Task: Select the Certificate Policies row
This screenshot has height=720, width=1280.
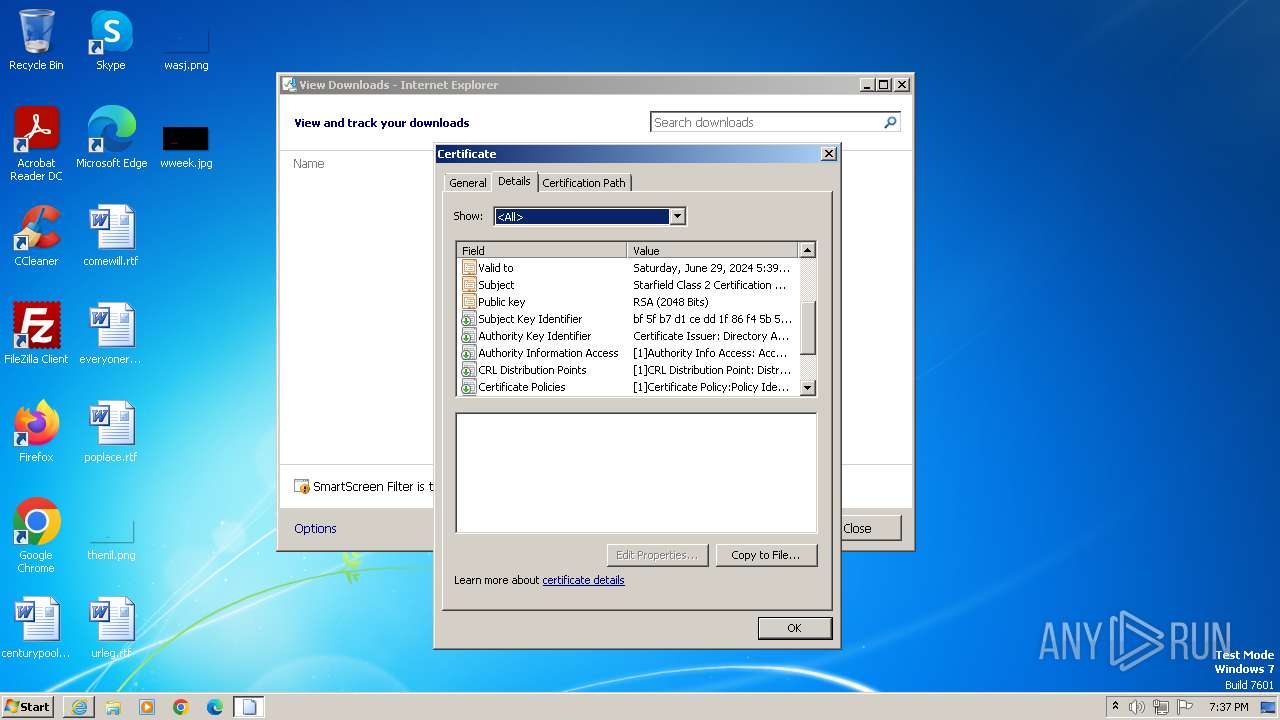Action: point(629,387)
